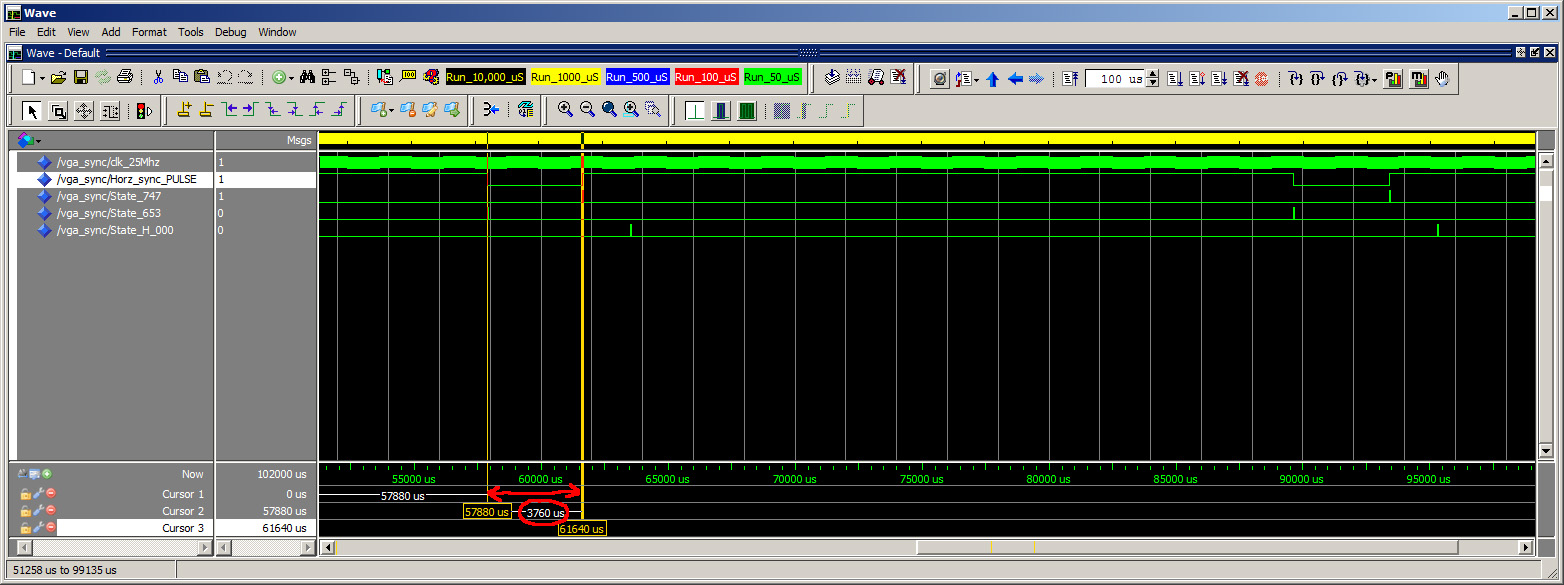Image resolution: width=1564 pixels, height=585 pixels.
Task: Expand the green Add dropdown arrow
Action: 291,79
